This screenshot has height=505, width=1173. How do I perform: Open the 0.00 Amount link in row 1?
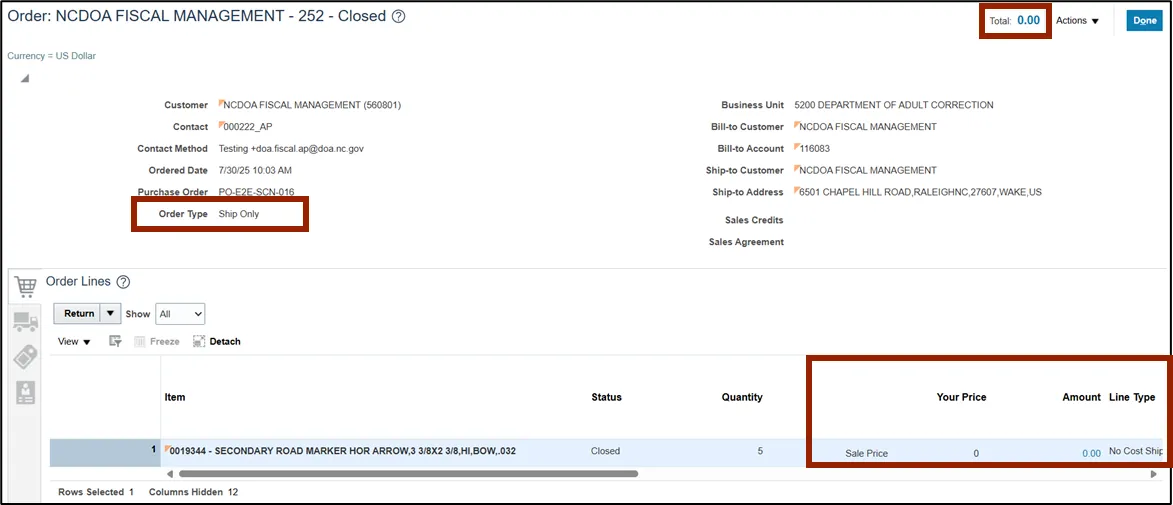tap(1091, 453)
